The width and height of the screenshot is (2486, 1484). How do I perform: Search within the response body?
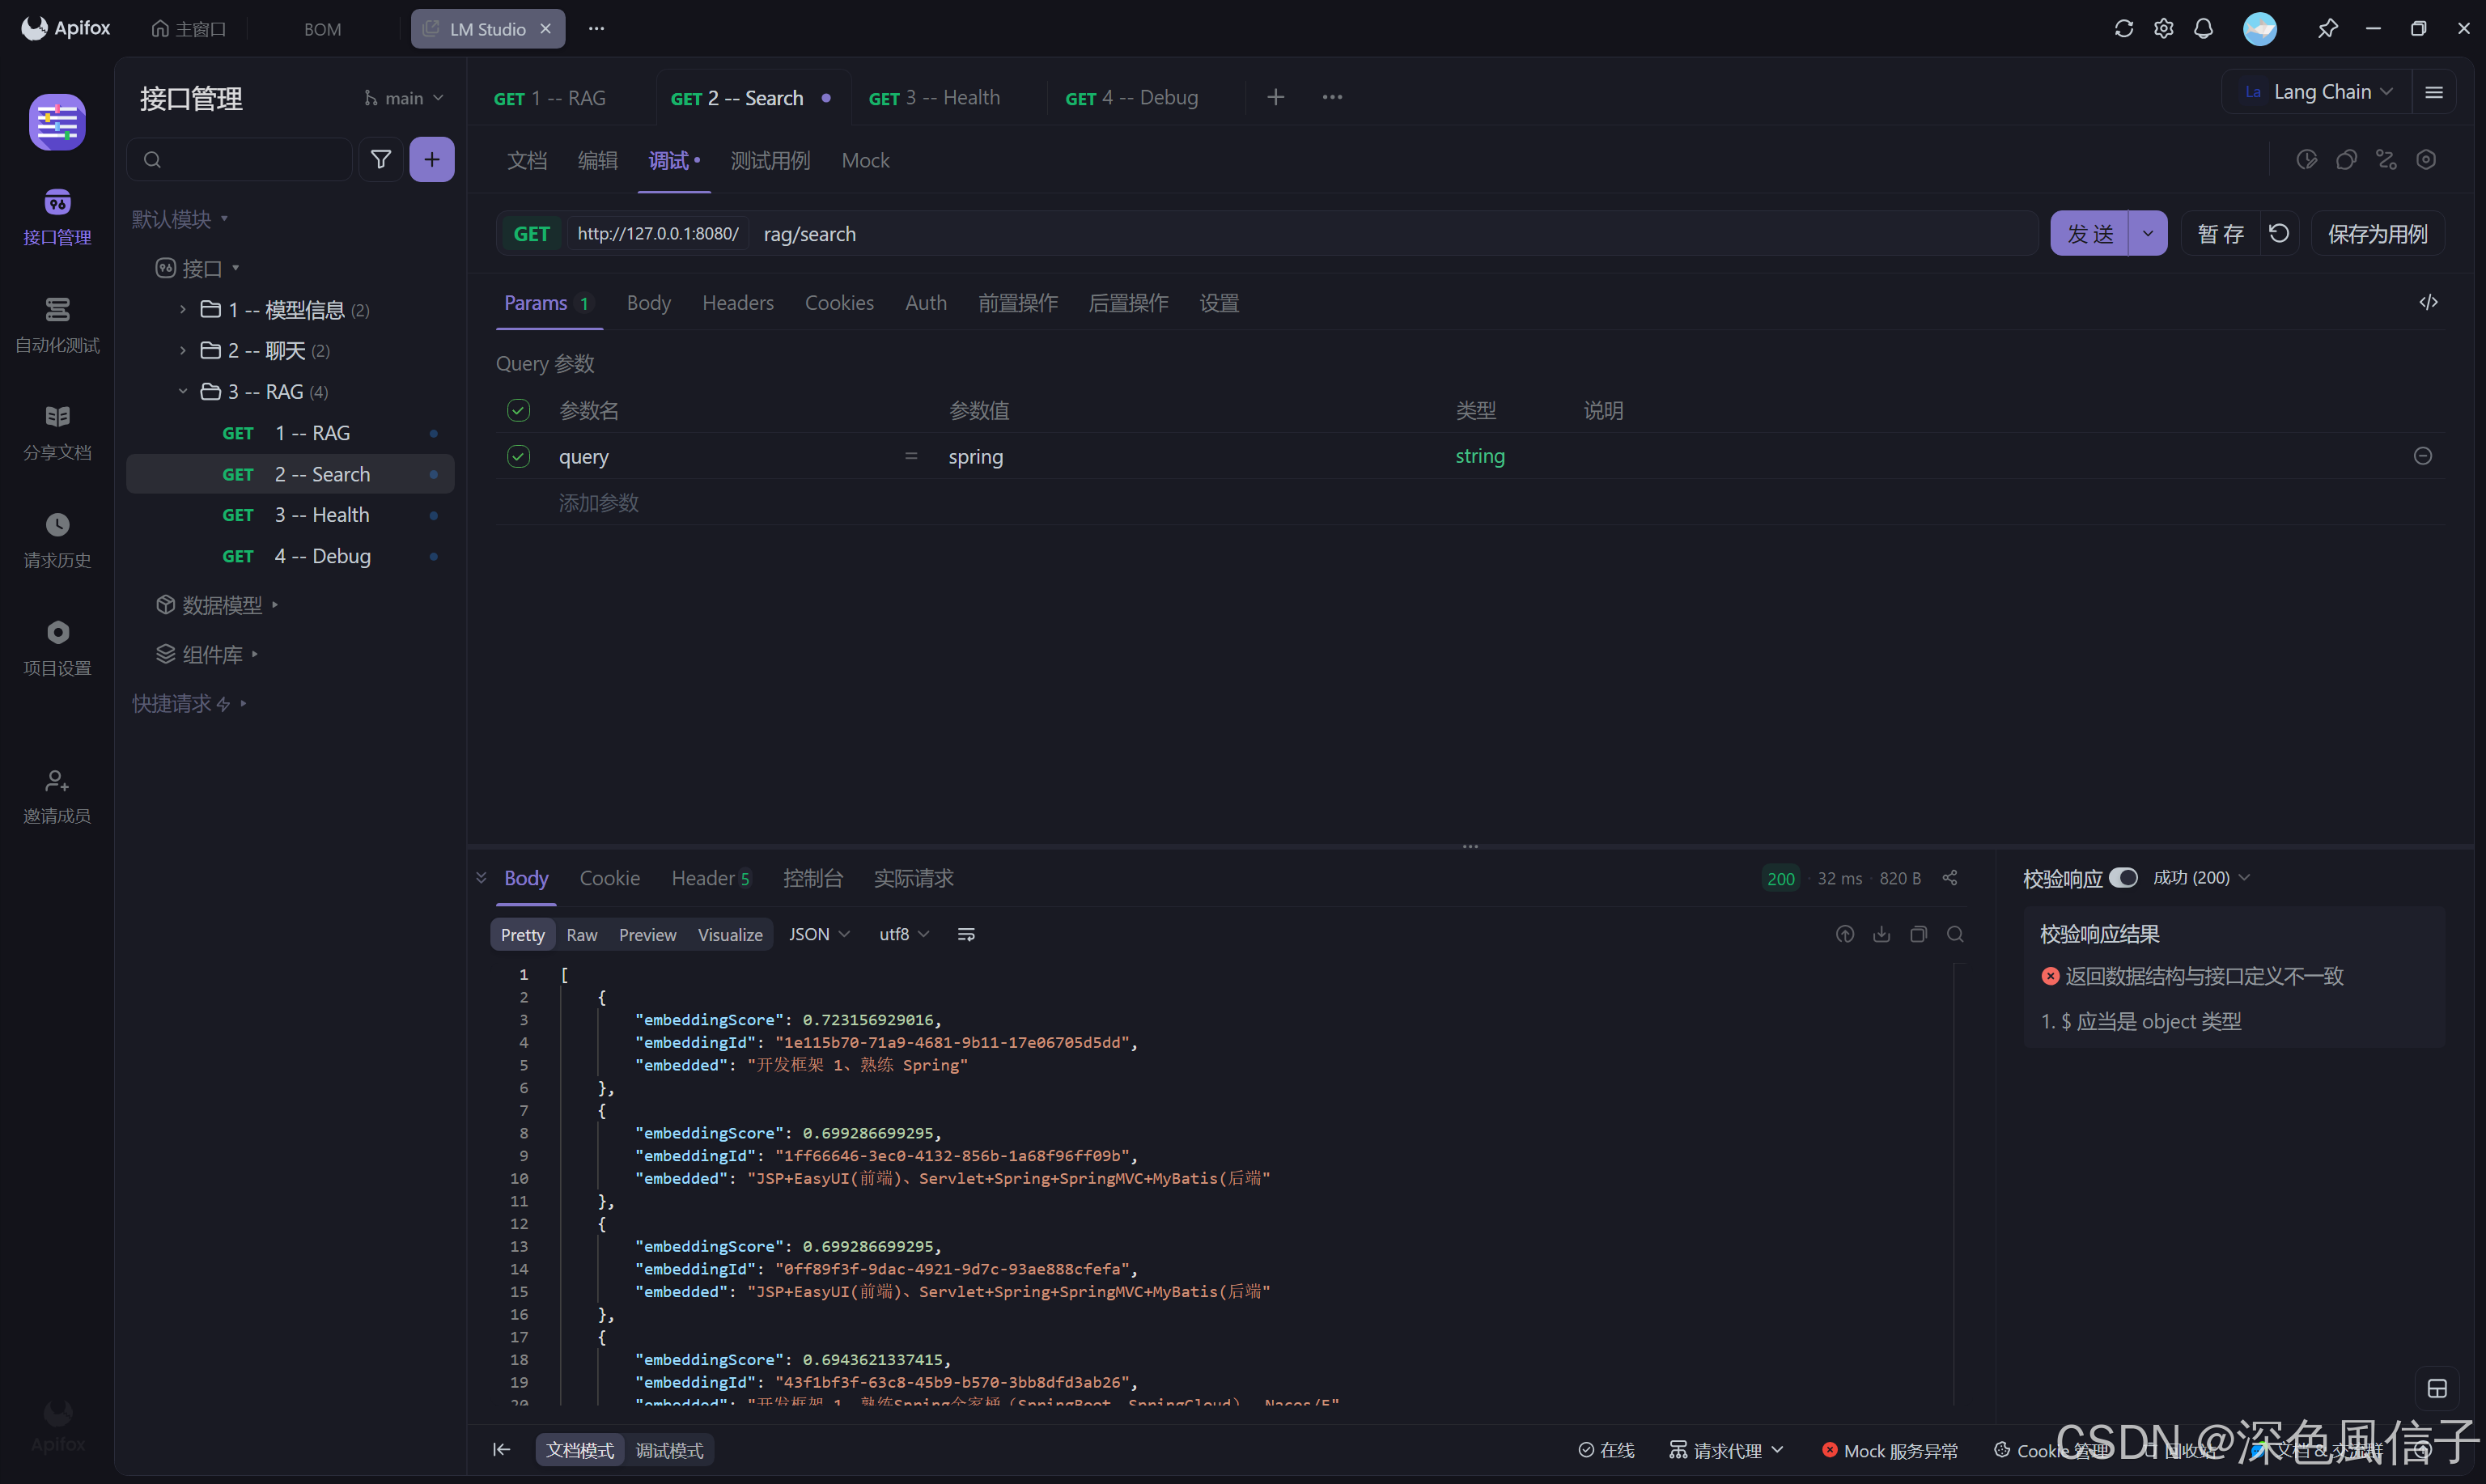[1955, 934]
